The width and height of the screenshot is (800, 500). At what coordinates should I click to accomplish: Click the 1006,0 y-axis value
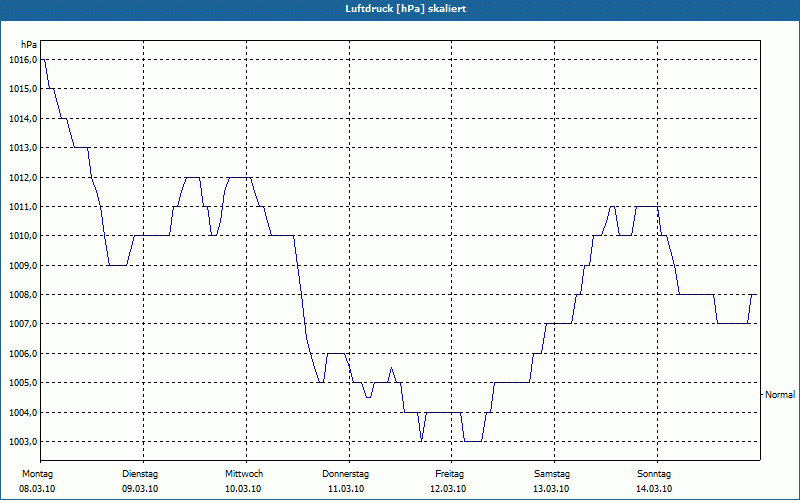[23, 354]
